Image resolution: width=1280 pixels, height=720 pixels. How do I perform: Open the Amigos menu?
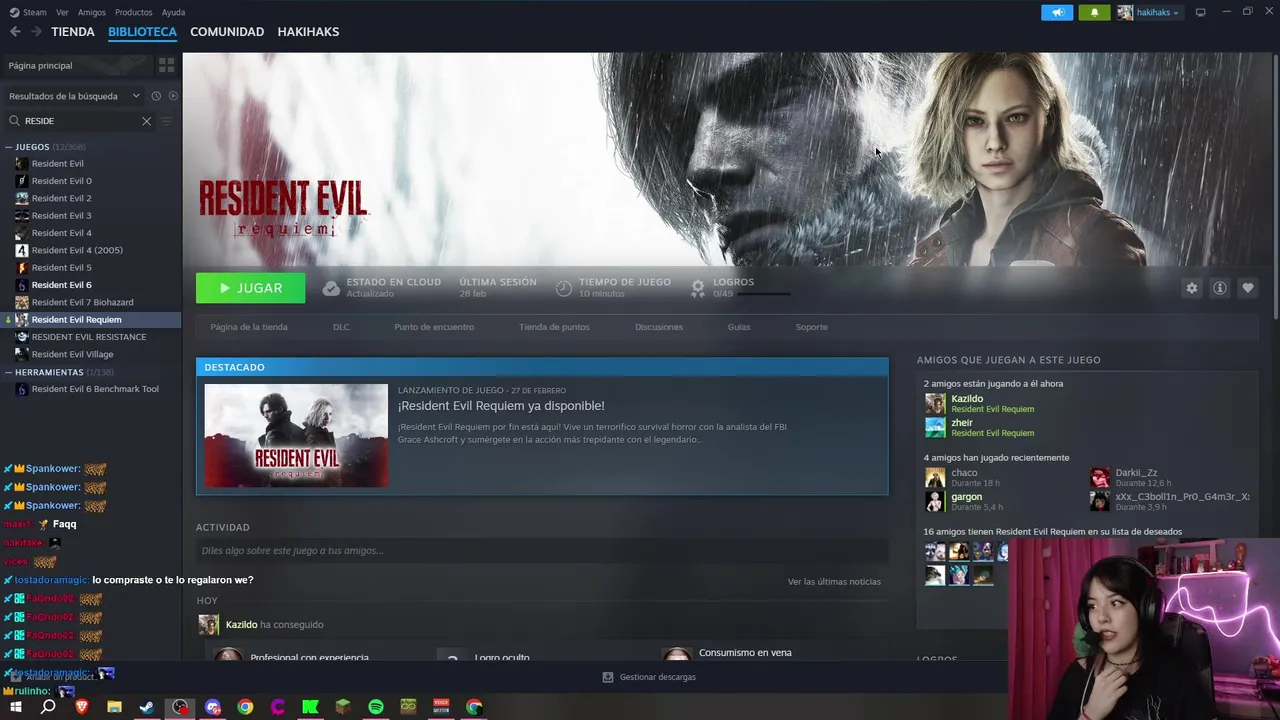[91, 12]
